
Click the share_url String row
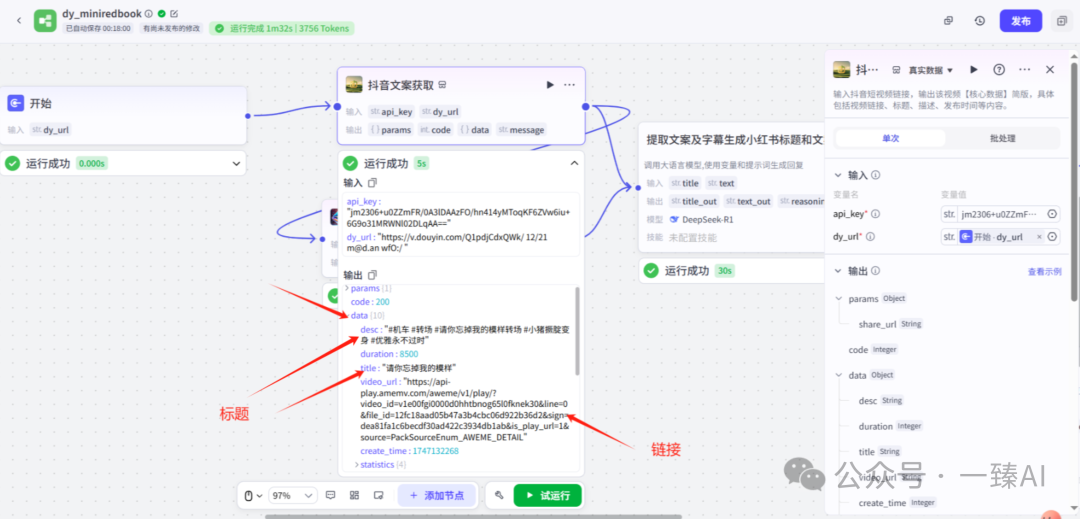pyautogui.click(x=890, y=324)
